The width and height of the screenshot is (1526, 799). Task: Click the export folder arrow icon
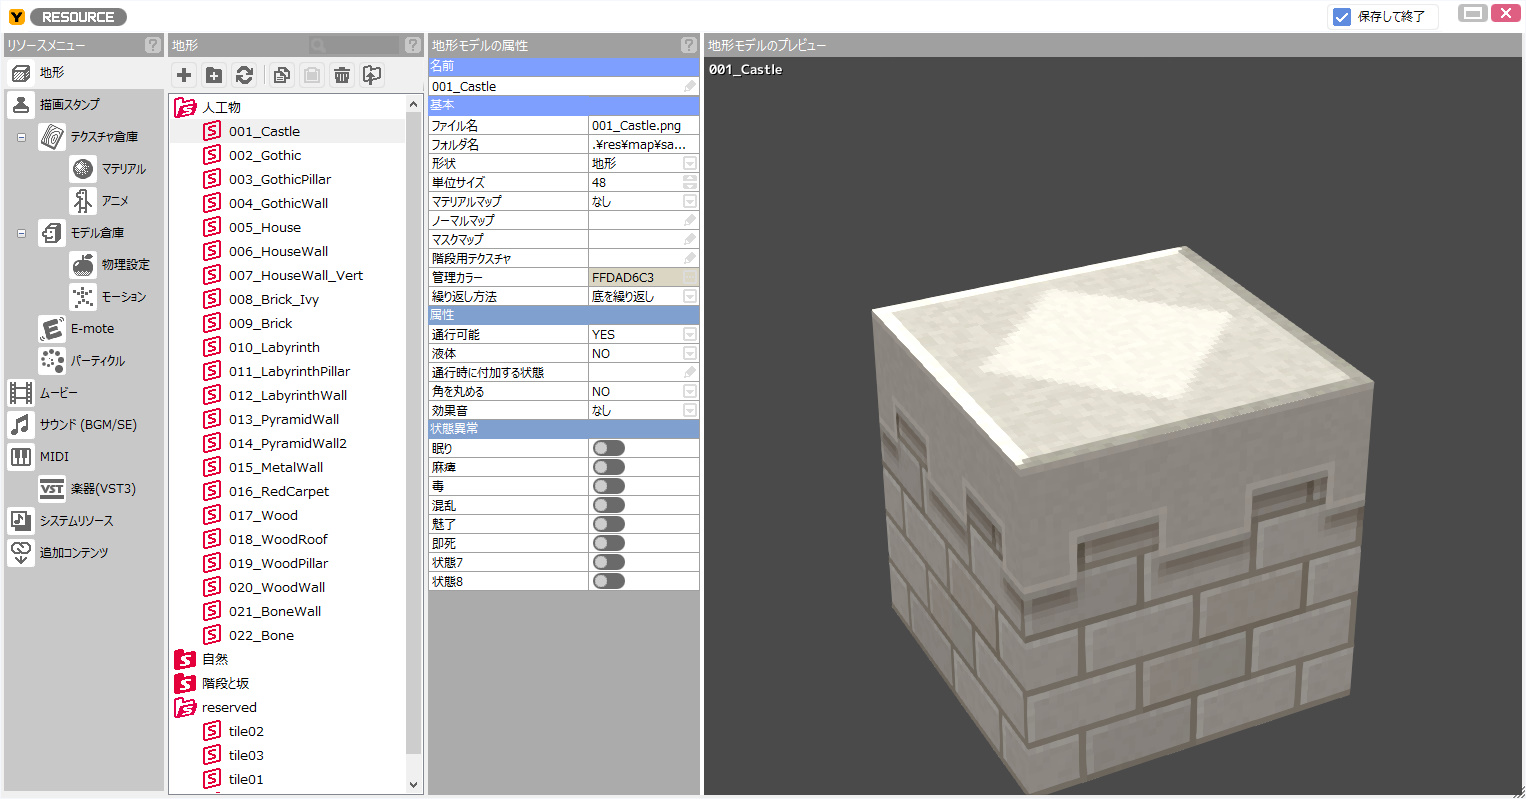[372, 75]
